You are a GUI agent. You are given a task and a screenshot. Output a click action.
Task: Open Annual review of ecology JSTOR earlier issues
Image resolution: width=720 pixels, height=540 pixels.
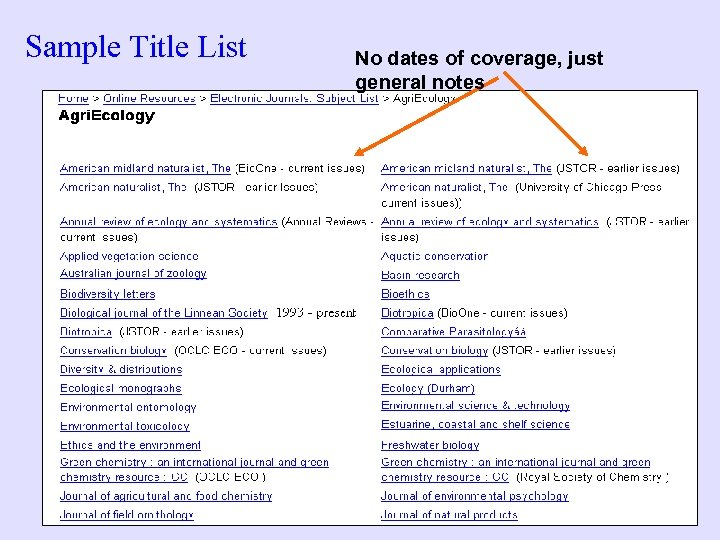(x=490, y=222)
